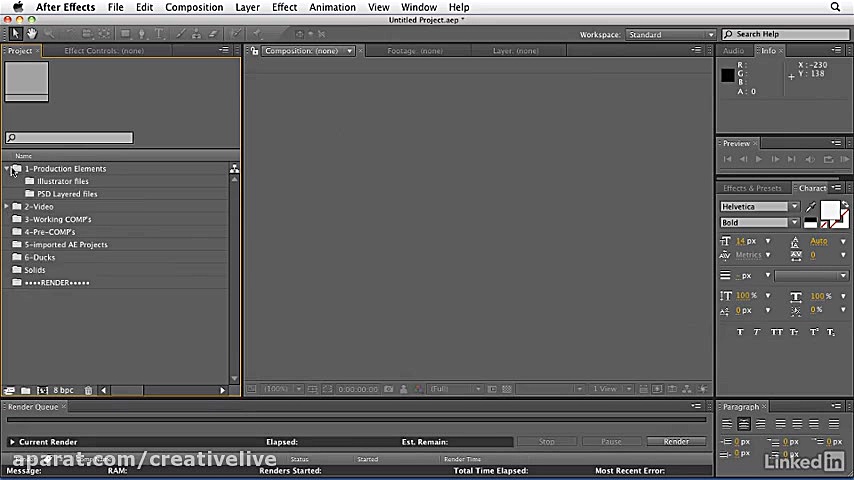Create a new composition from Project panel
Image resolution: width=854 pixels, height=480 pixels.
tap(42, 390)
